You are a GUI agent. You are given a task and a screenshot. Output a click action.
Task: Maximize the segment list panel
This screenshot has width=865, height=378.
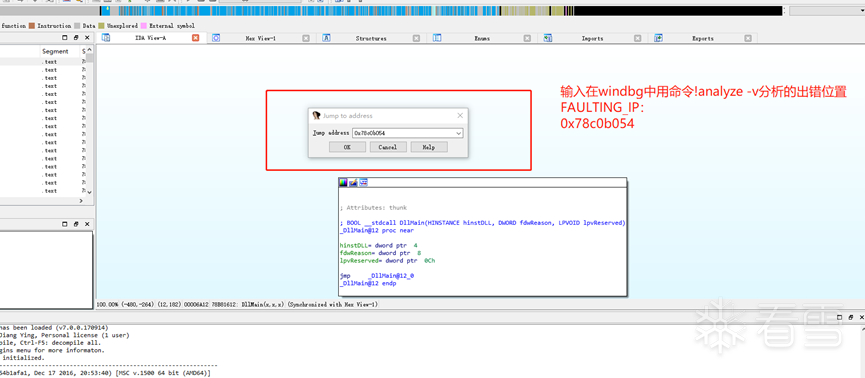tap(65, 38)
